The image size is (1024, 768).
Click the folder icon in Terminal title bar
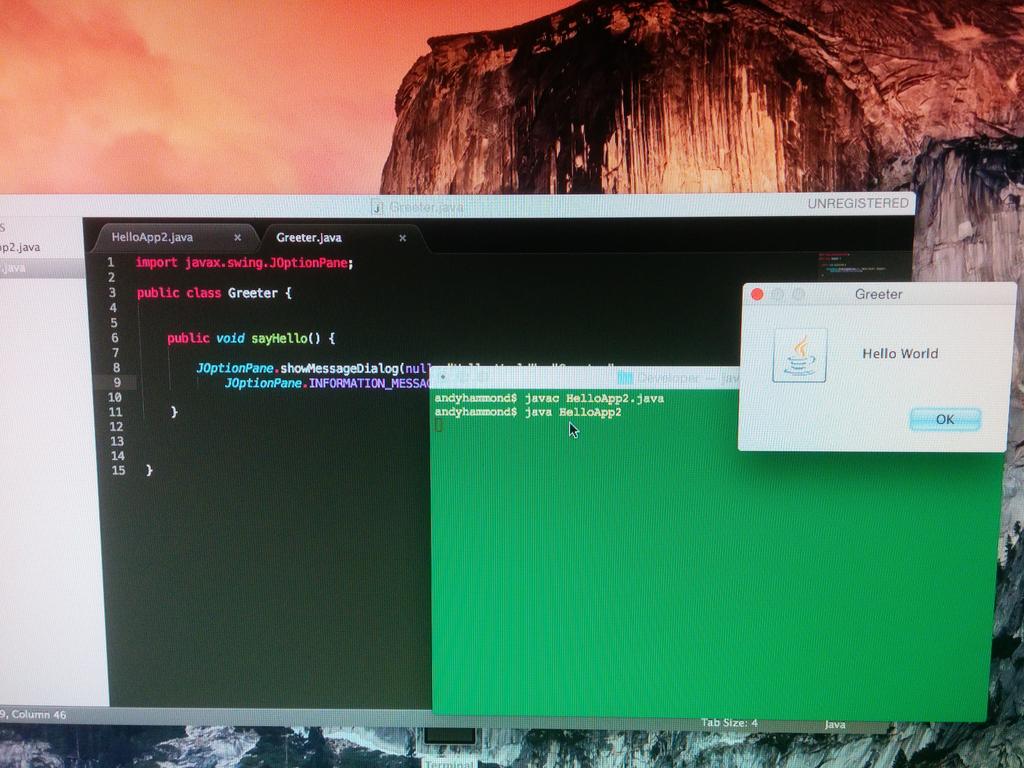625,377
